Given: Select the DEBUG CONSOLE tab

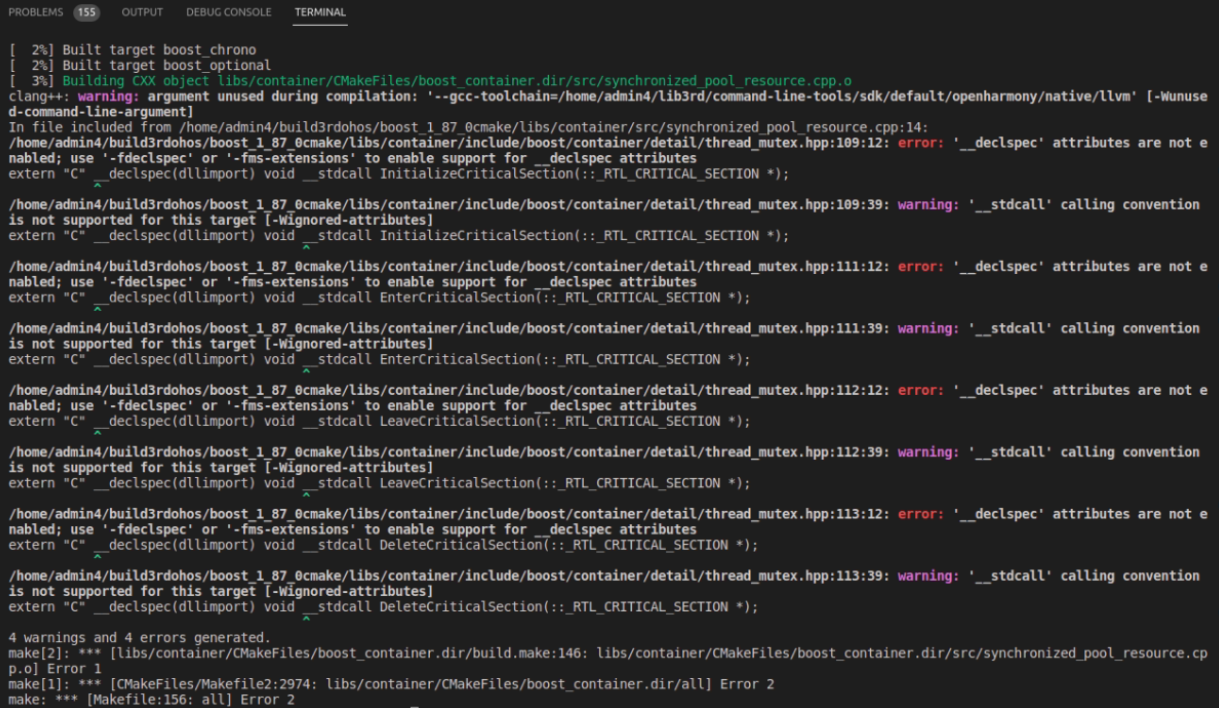Looking at the screenshot, I should click(x=228, y=12).
